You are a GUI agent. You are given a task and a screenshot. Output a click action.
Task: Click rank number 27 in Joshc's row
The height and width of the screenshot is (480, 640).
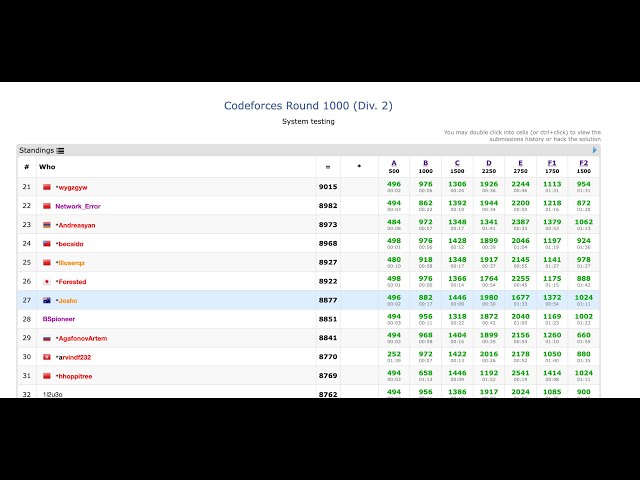click(27, 300)
